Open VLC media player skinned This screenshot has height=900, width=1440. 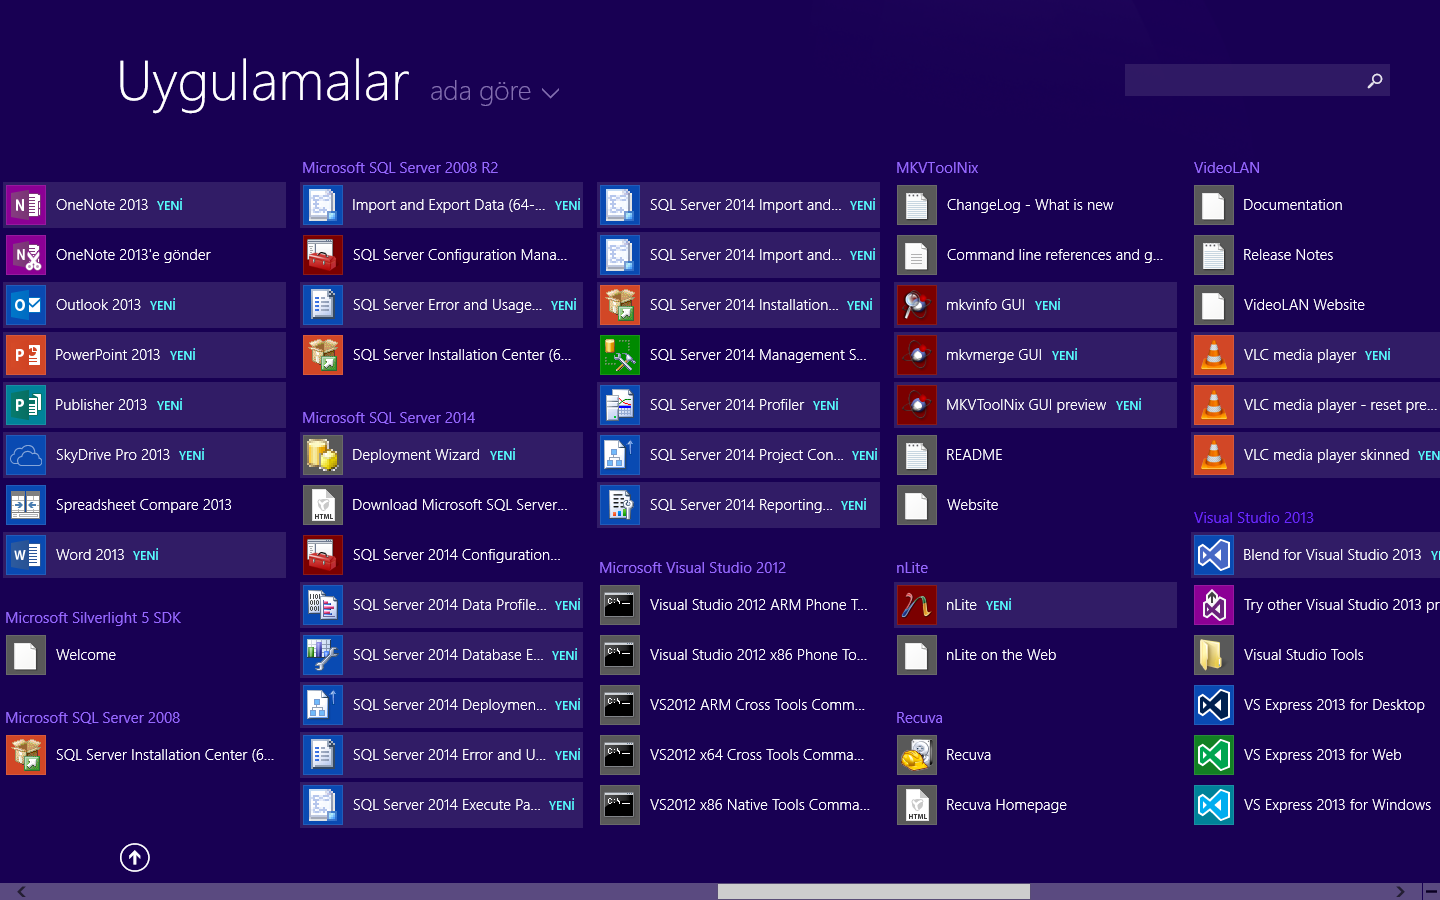pyautogui.click(x=1316, y=455)
